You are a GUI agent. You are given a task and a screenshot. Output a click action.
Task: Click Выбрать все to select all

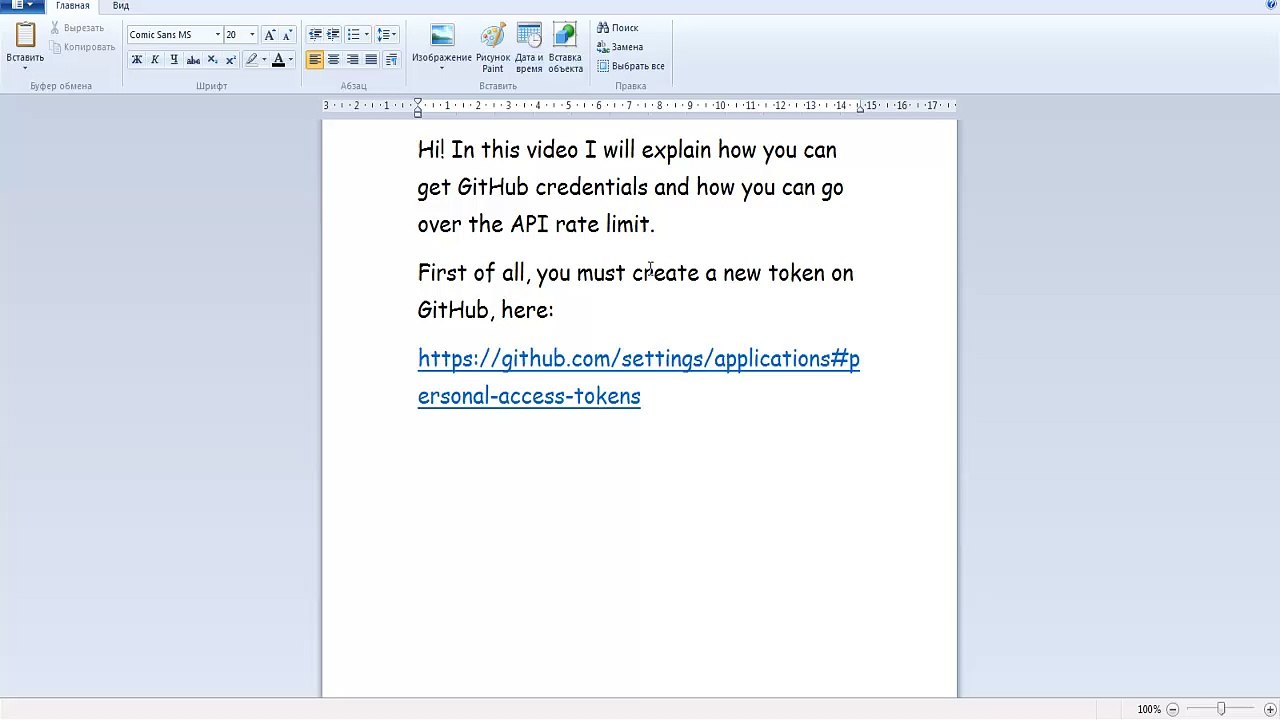point(631,66)
